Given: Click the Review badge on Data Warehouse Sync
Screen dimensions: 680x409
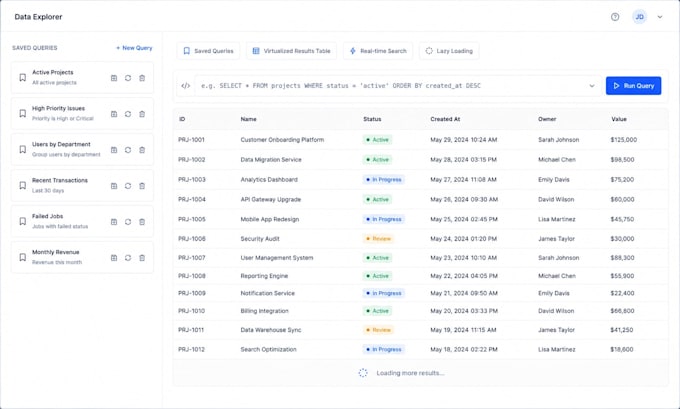Looking at the screenshot, I should 378,330.
